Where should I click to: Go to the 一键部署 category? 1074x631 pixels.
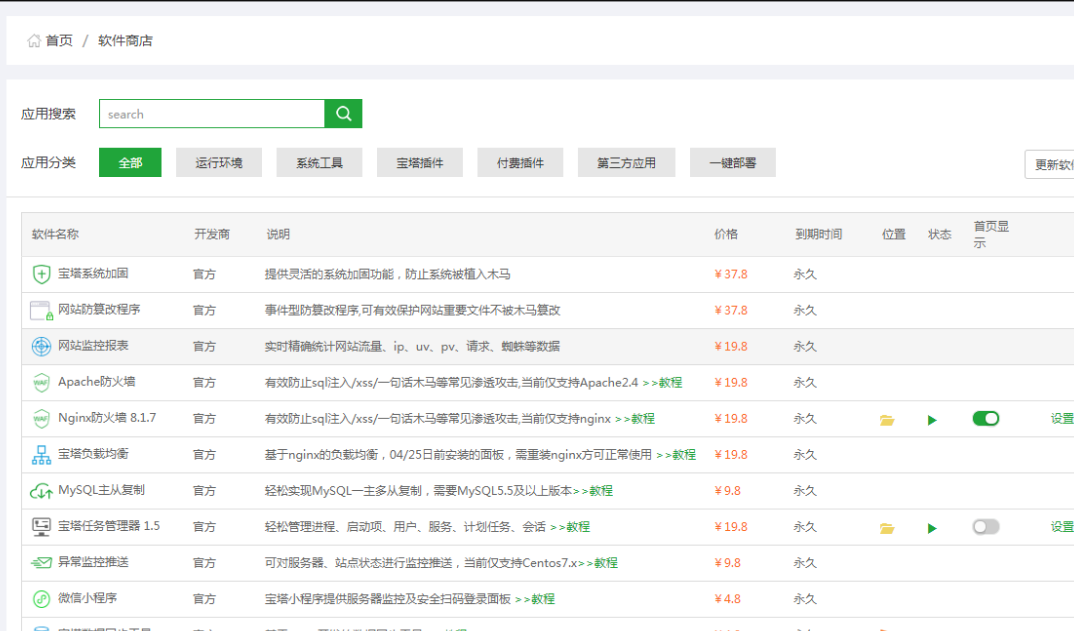point(733,162)
